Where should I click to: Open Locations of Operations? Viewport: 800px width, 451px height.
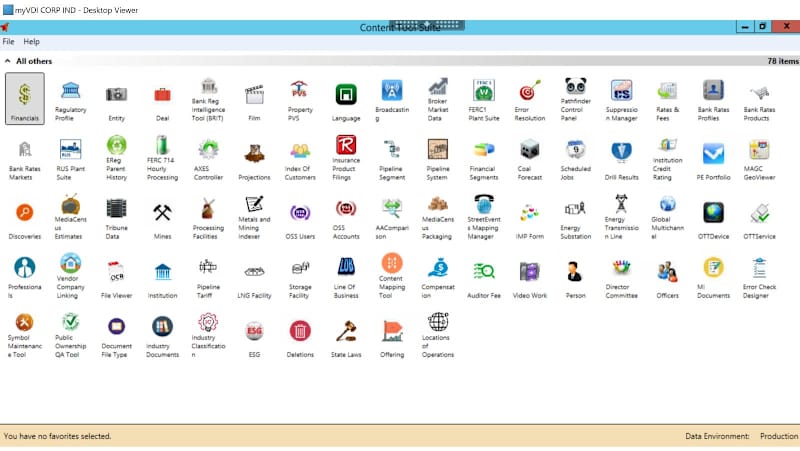coord(438,336)
